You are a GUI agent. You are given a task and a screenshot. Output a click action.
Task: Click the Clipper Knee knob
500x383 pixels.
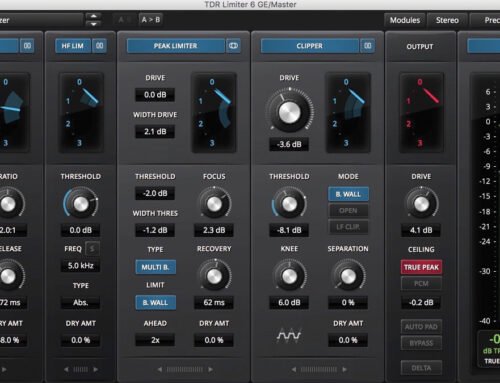coord(289,276)
